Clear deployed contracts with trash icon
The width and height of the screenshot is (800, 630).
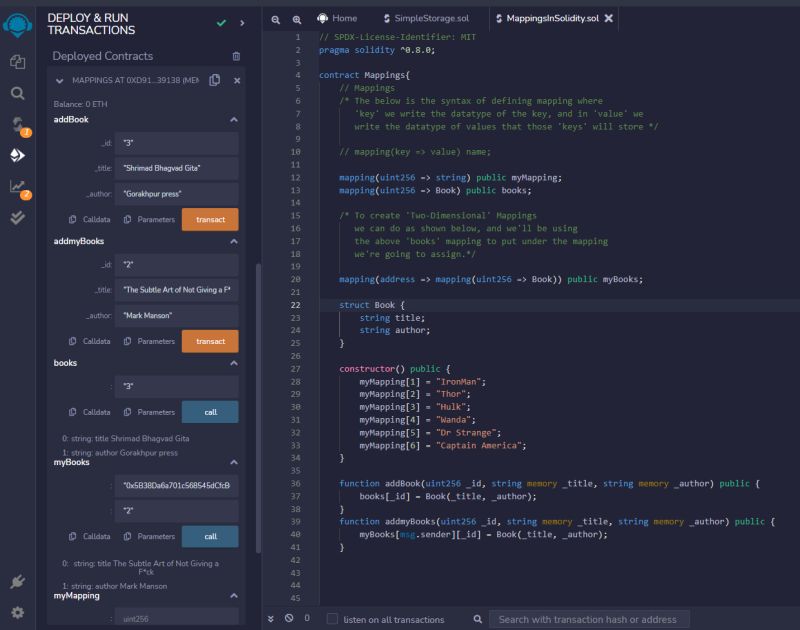pyautogui.click(x=236, y=56)
